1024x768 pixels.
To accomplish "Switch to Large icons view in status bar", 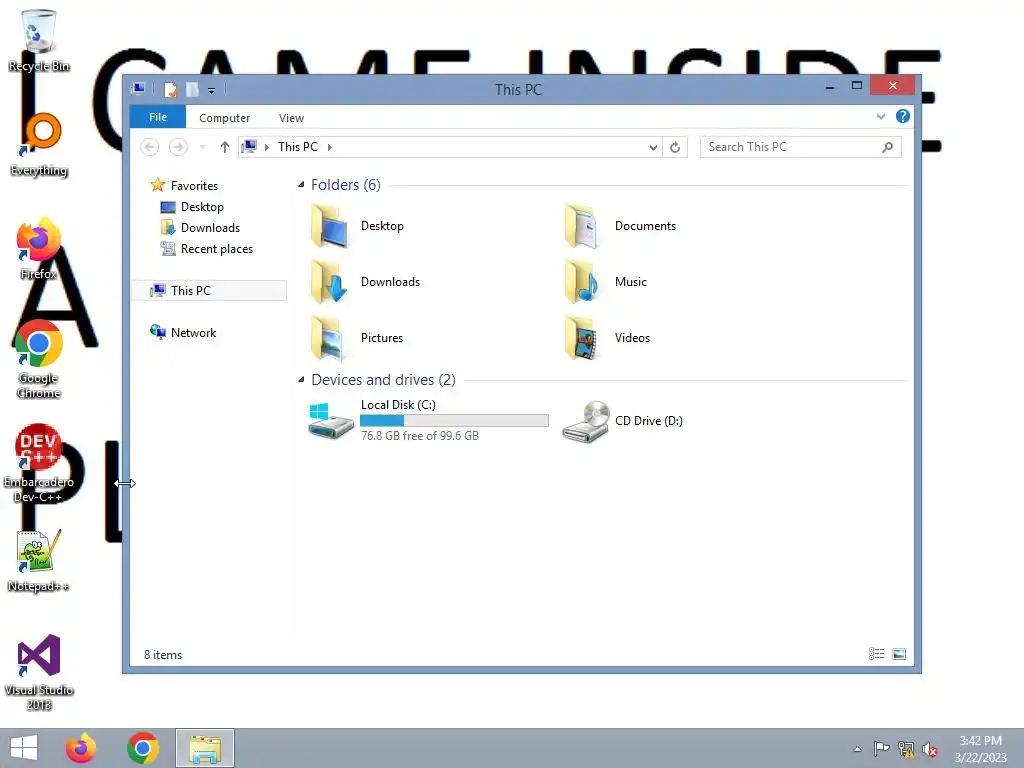I will pos(899,654).
